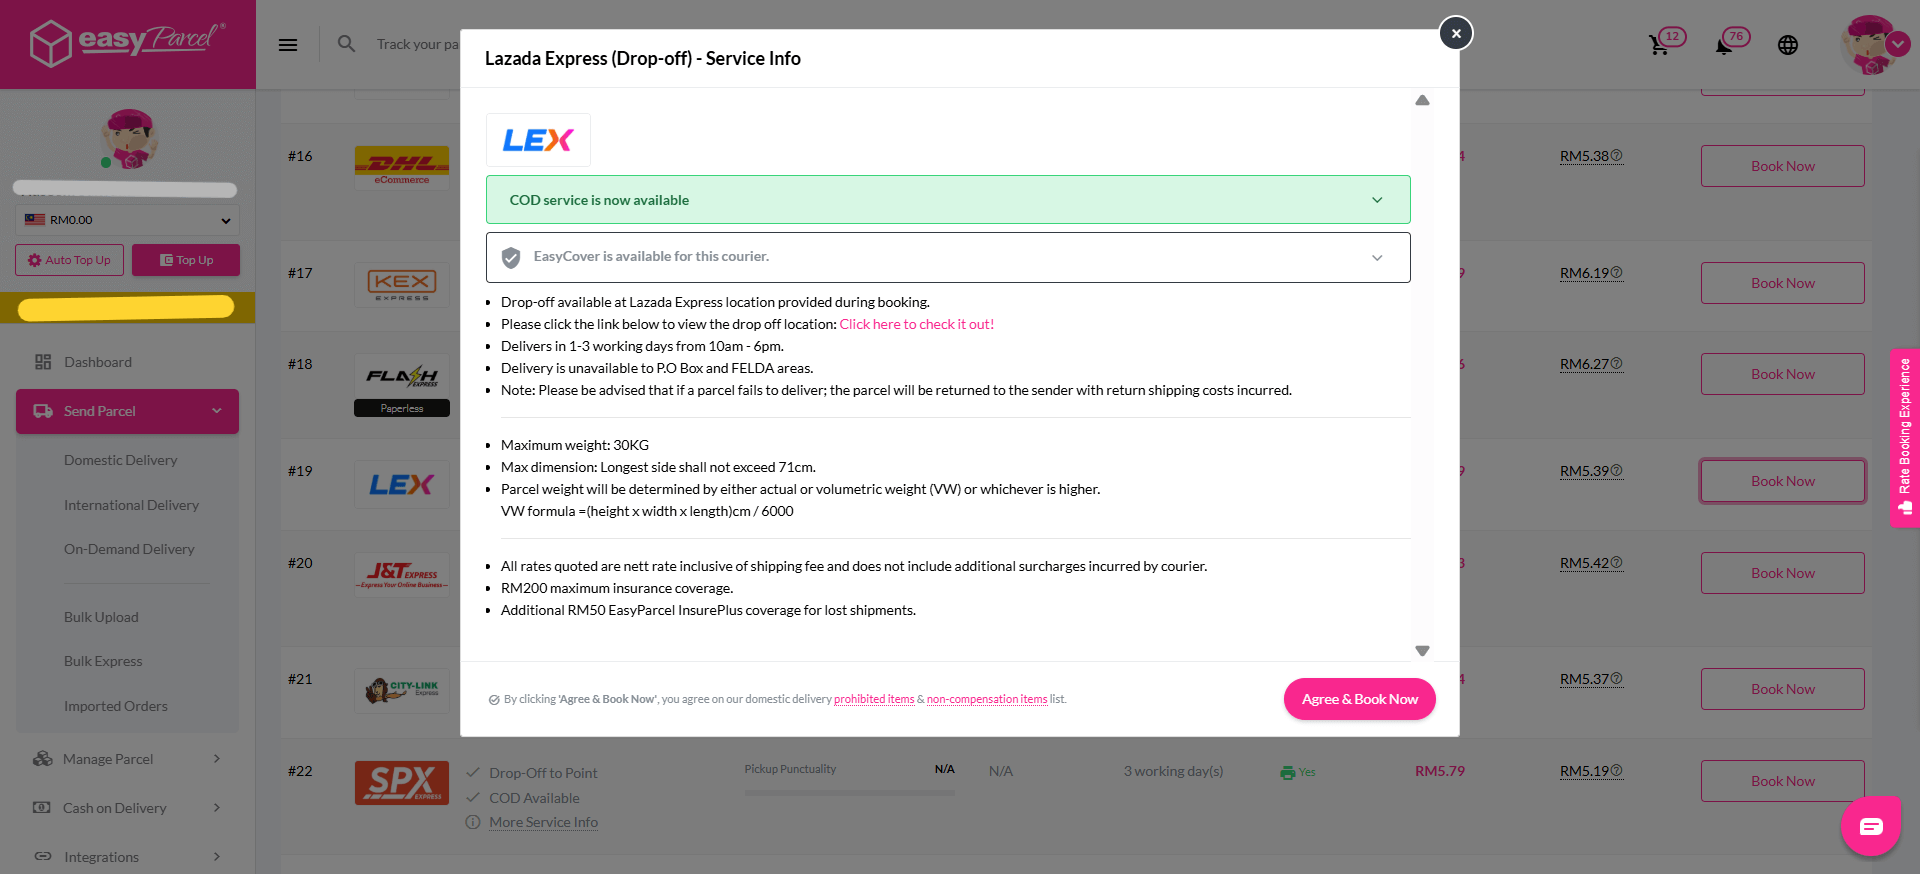Image resolution: width=1920 pixels, height=874 pixels.
Task: Click the DHL eCommerce logo
Action: coord(402,166)
